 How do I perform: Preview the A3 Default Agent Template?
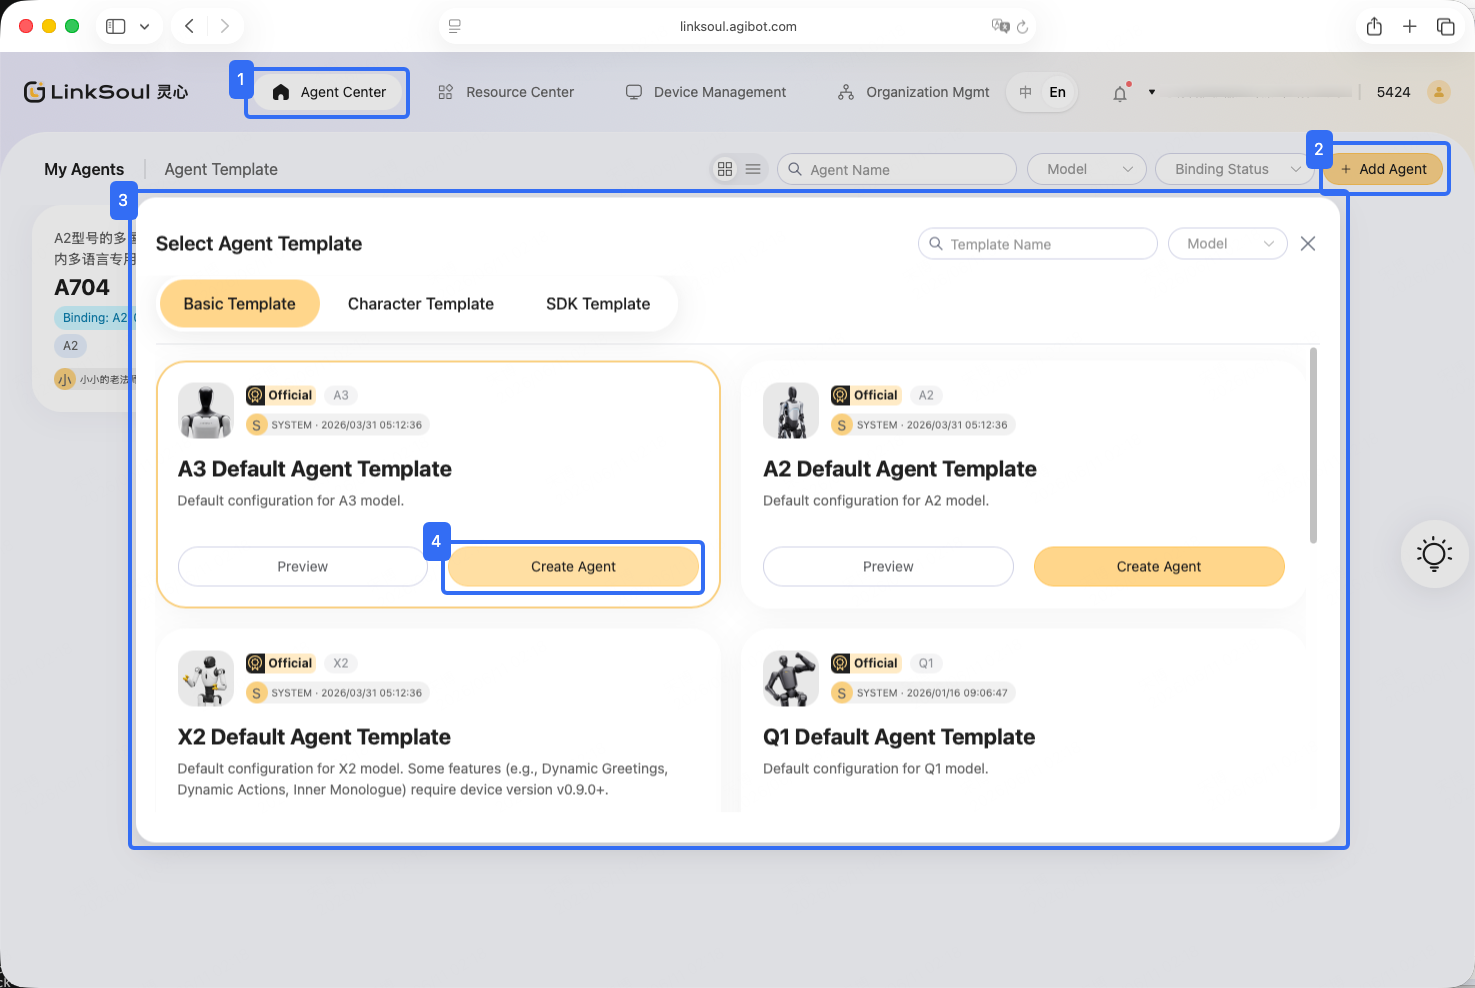[x=303, y=566]
